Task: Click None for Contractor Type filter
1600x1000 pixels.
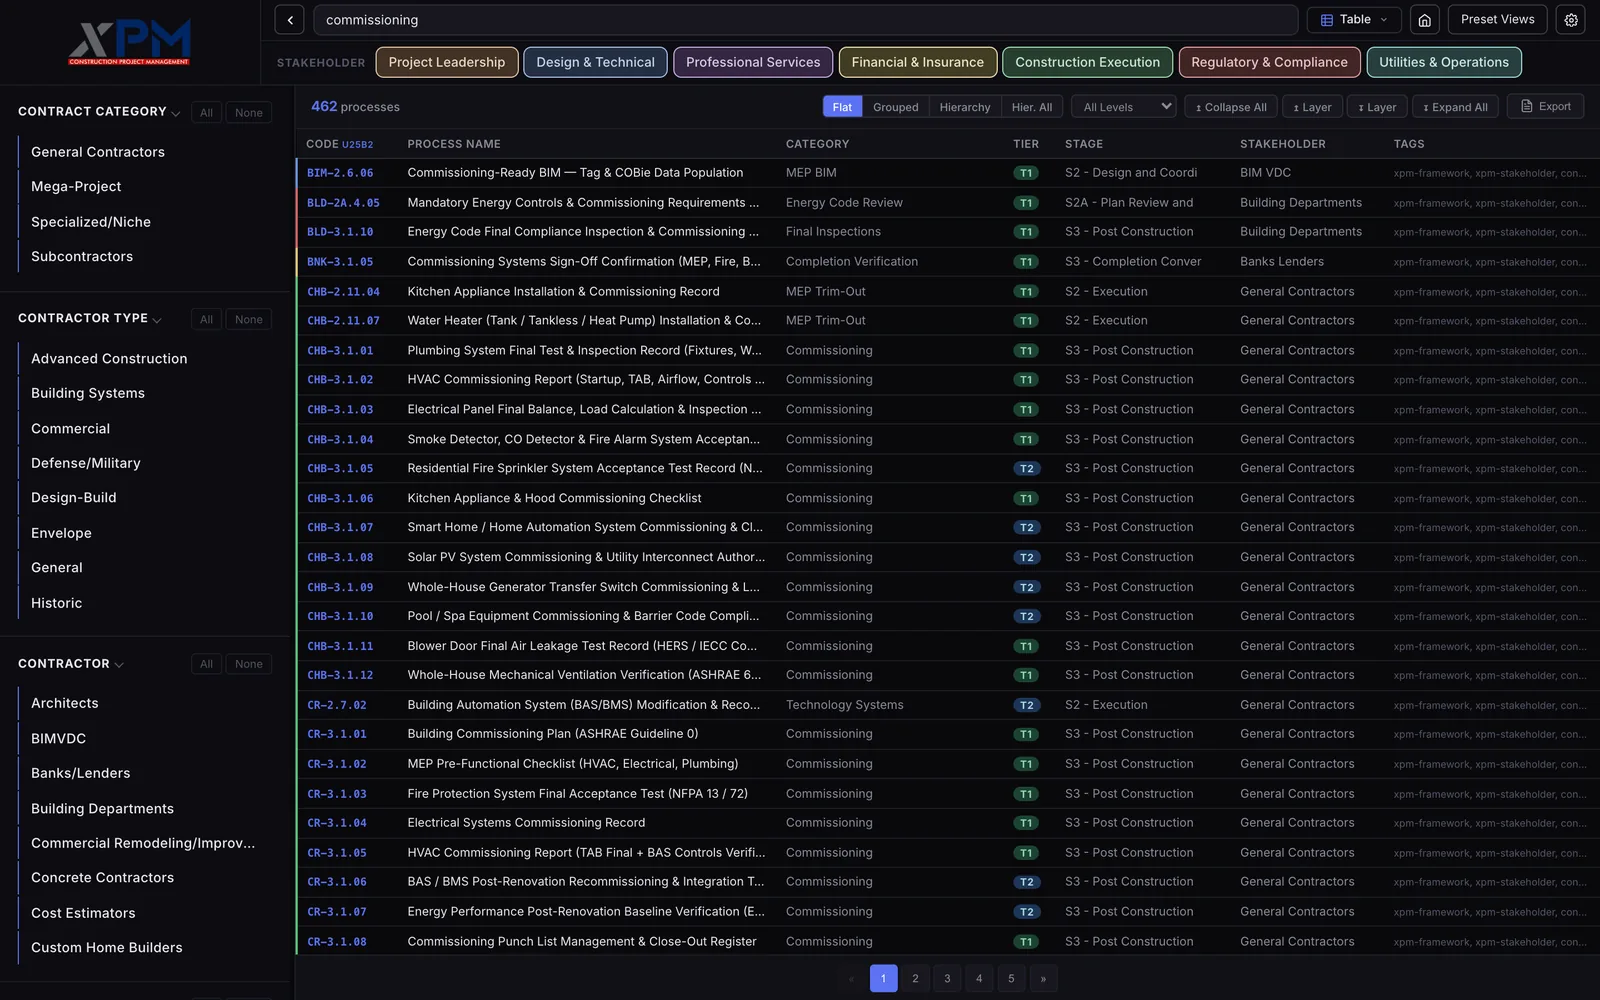Action: pyautogui.click(x=249, y=320)
